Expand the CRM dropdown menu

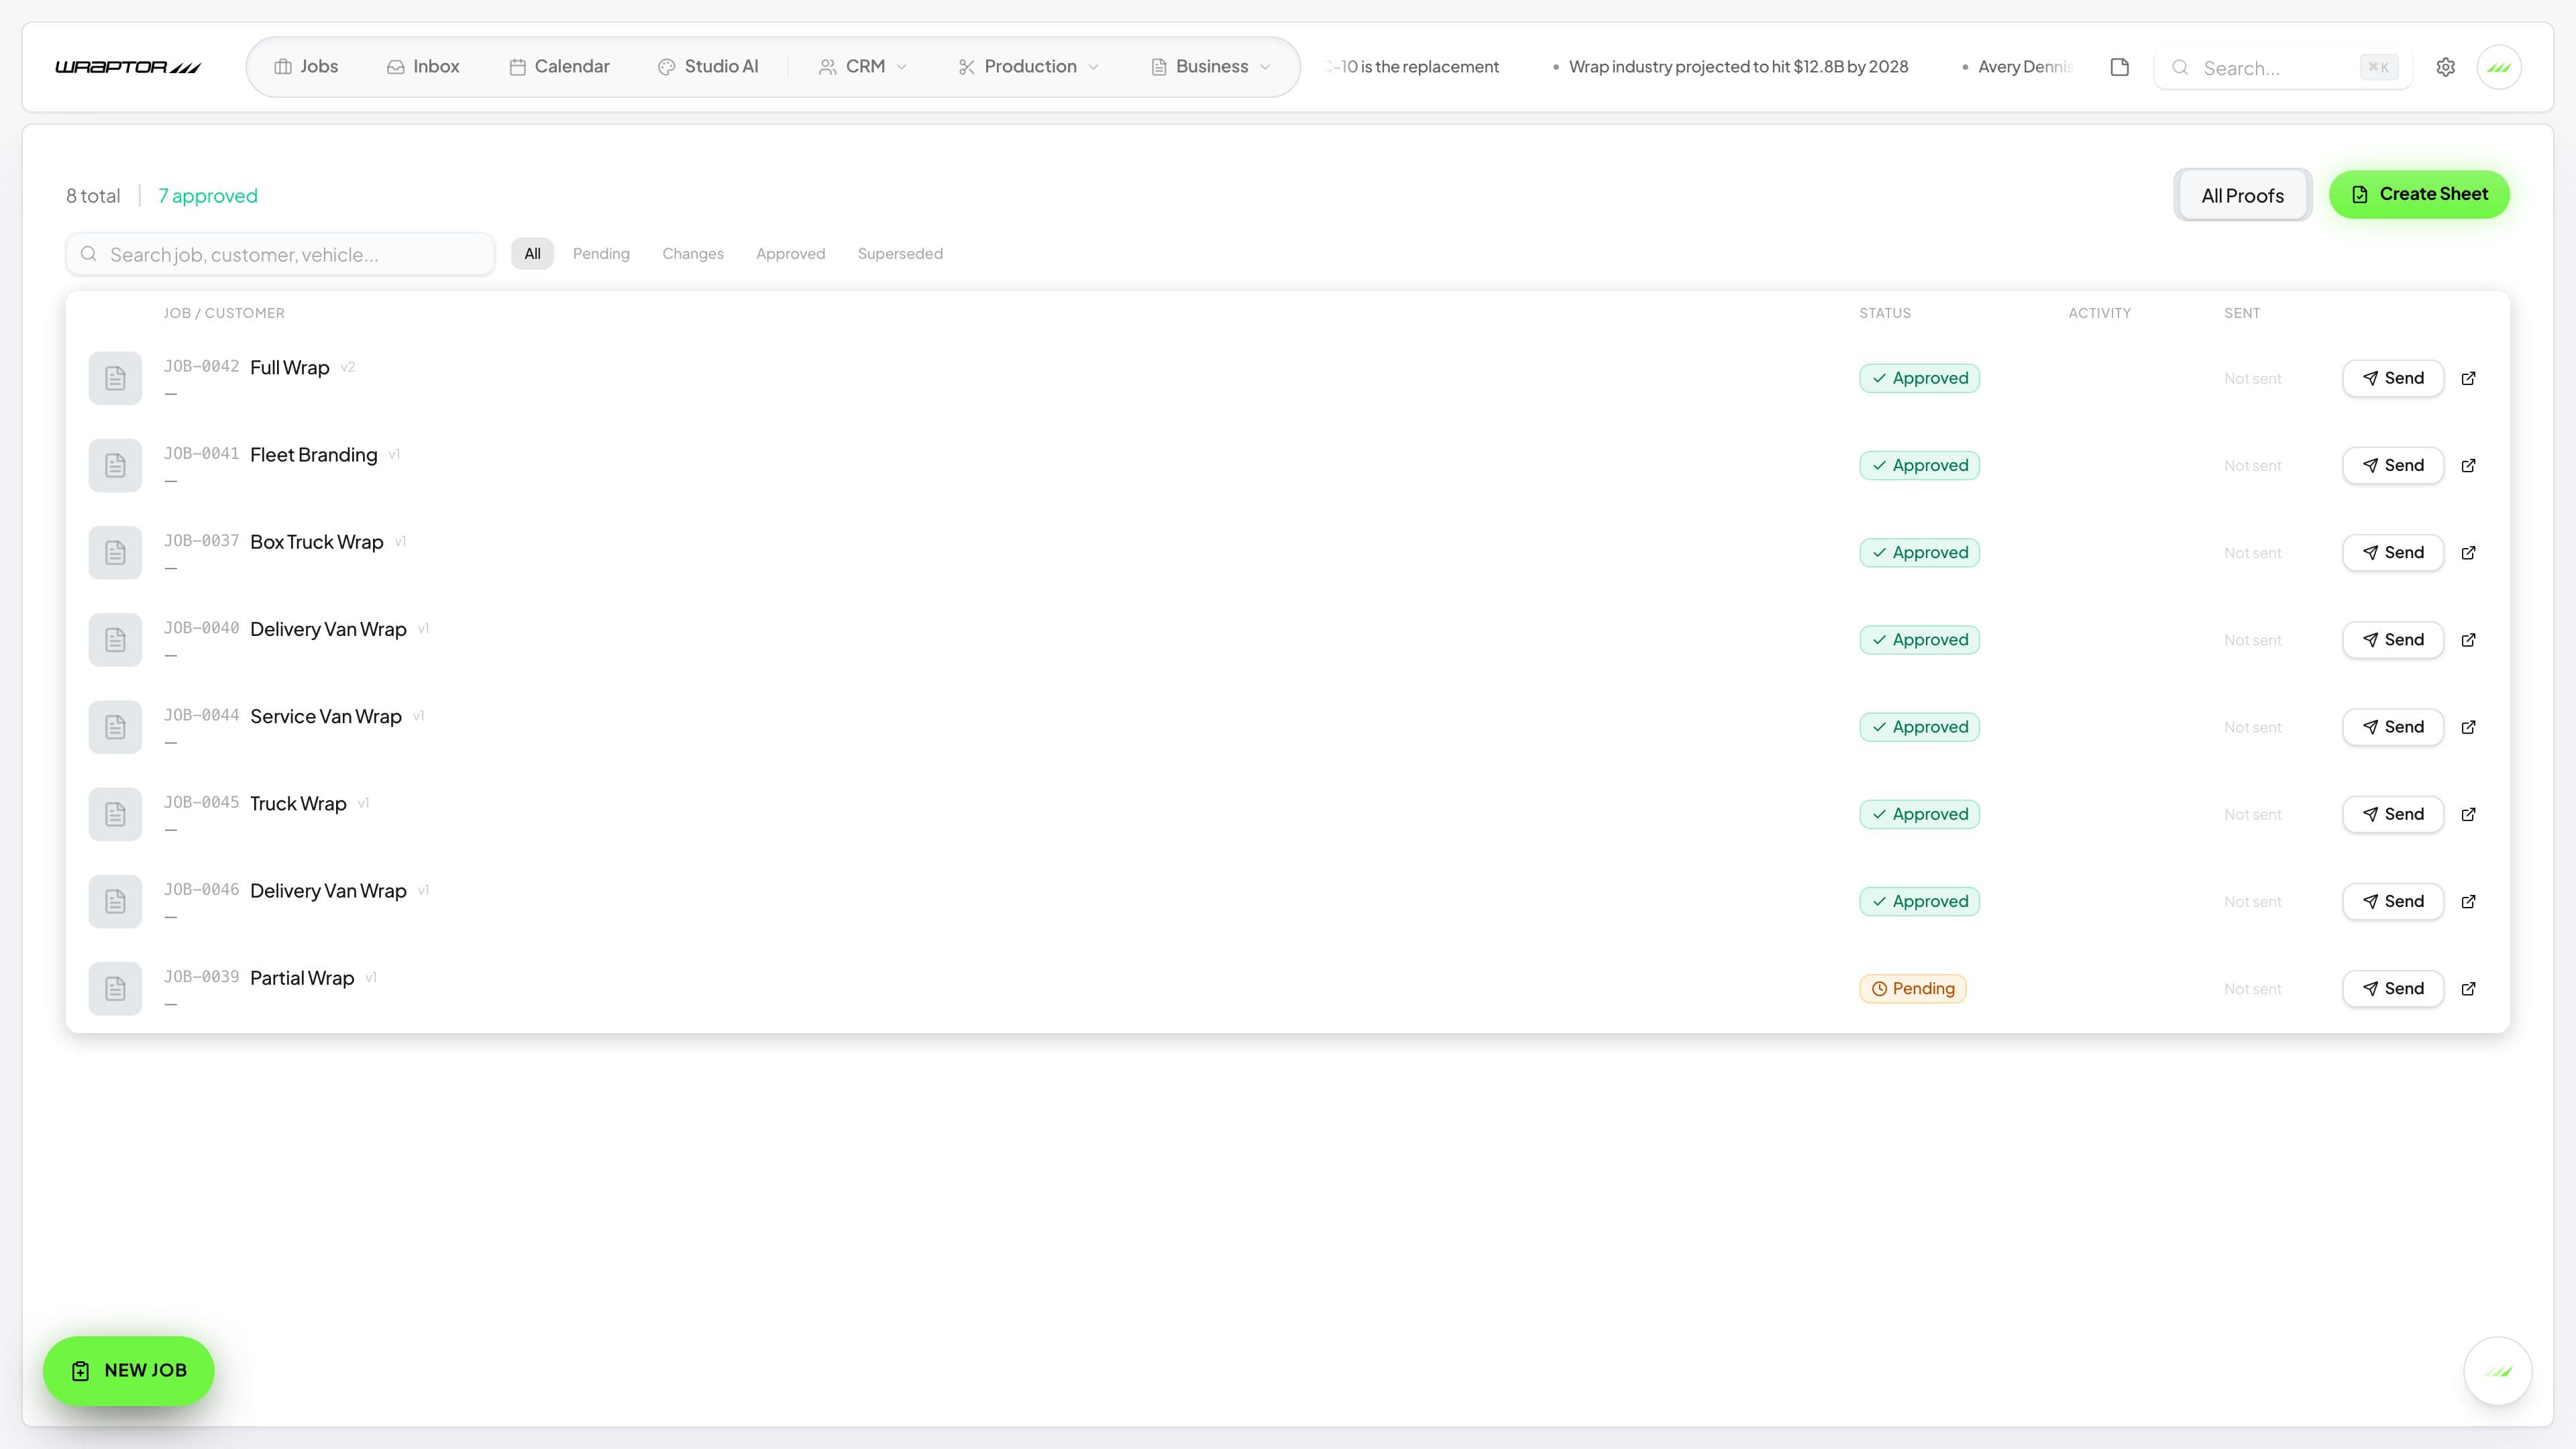click(863, 67)
